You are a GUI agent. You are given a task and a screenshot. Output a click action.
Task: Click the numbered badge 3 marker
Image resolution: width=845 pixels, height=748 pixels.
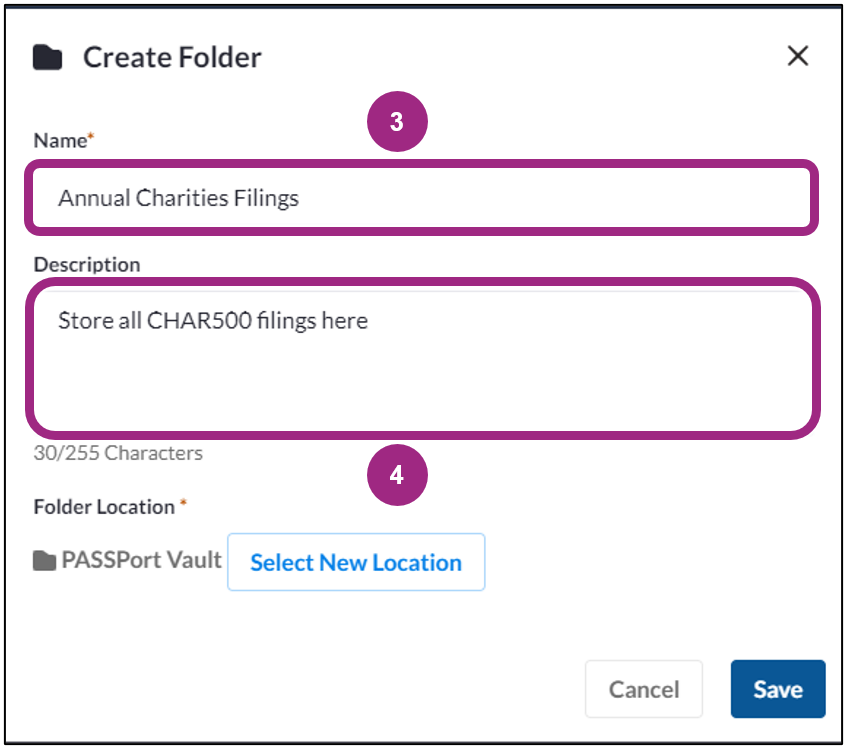tap(397, 120)
